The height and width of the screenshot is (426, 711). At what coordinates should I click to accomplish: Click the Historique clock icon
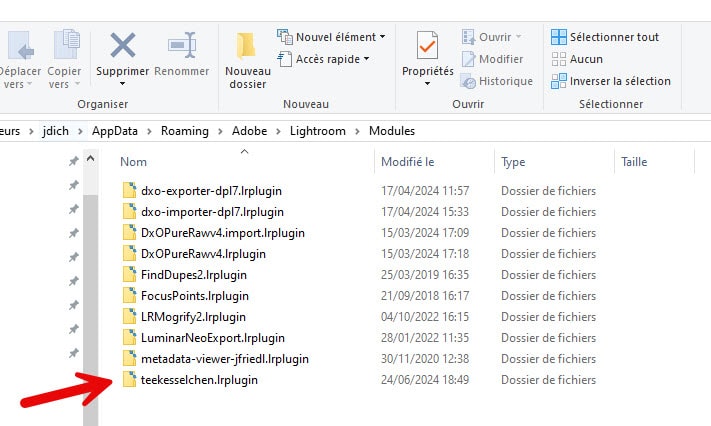click(x=468, y=81)
